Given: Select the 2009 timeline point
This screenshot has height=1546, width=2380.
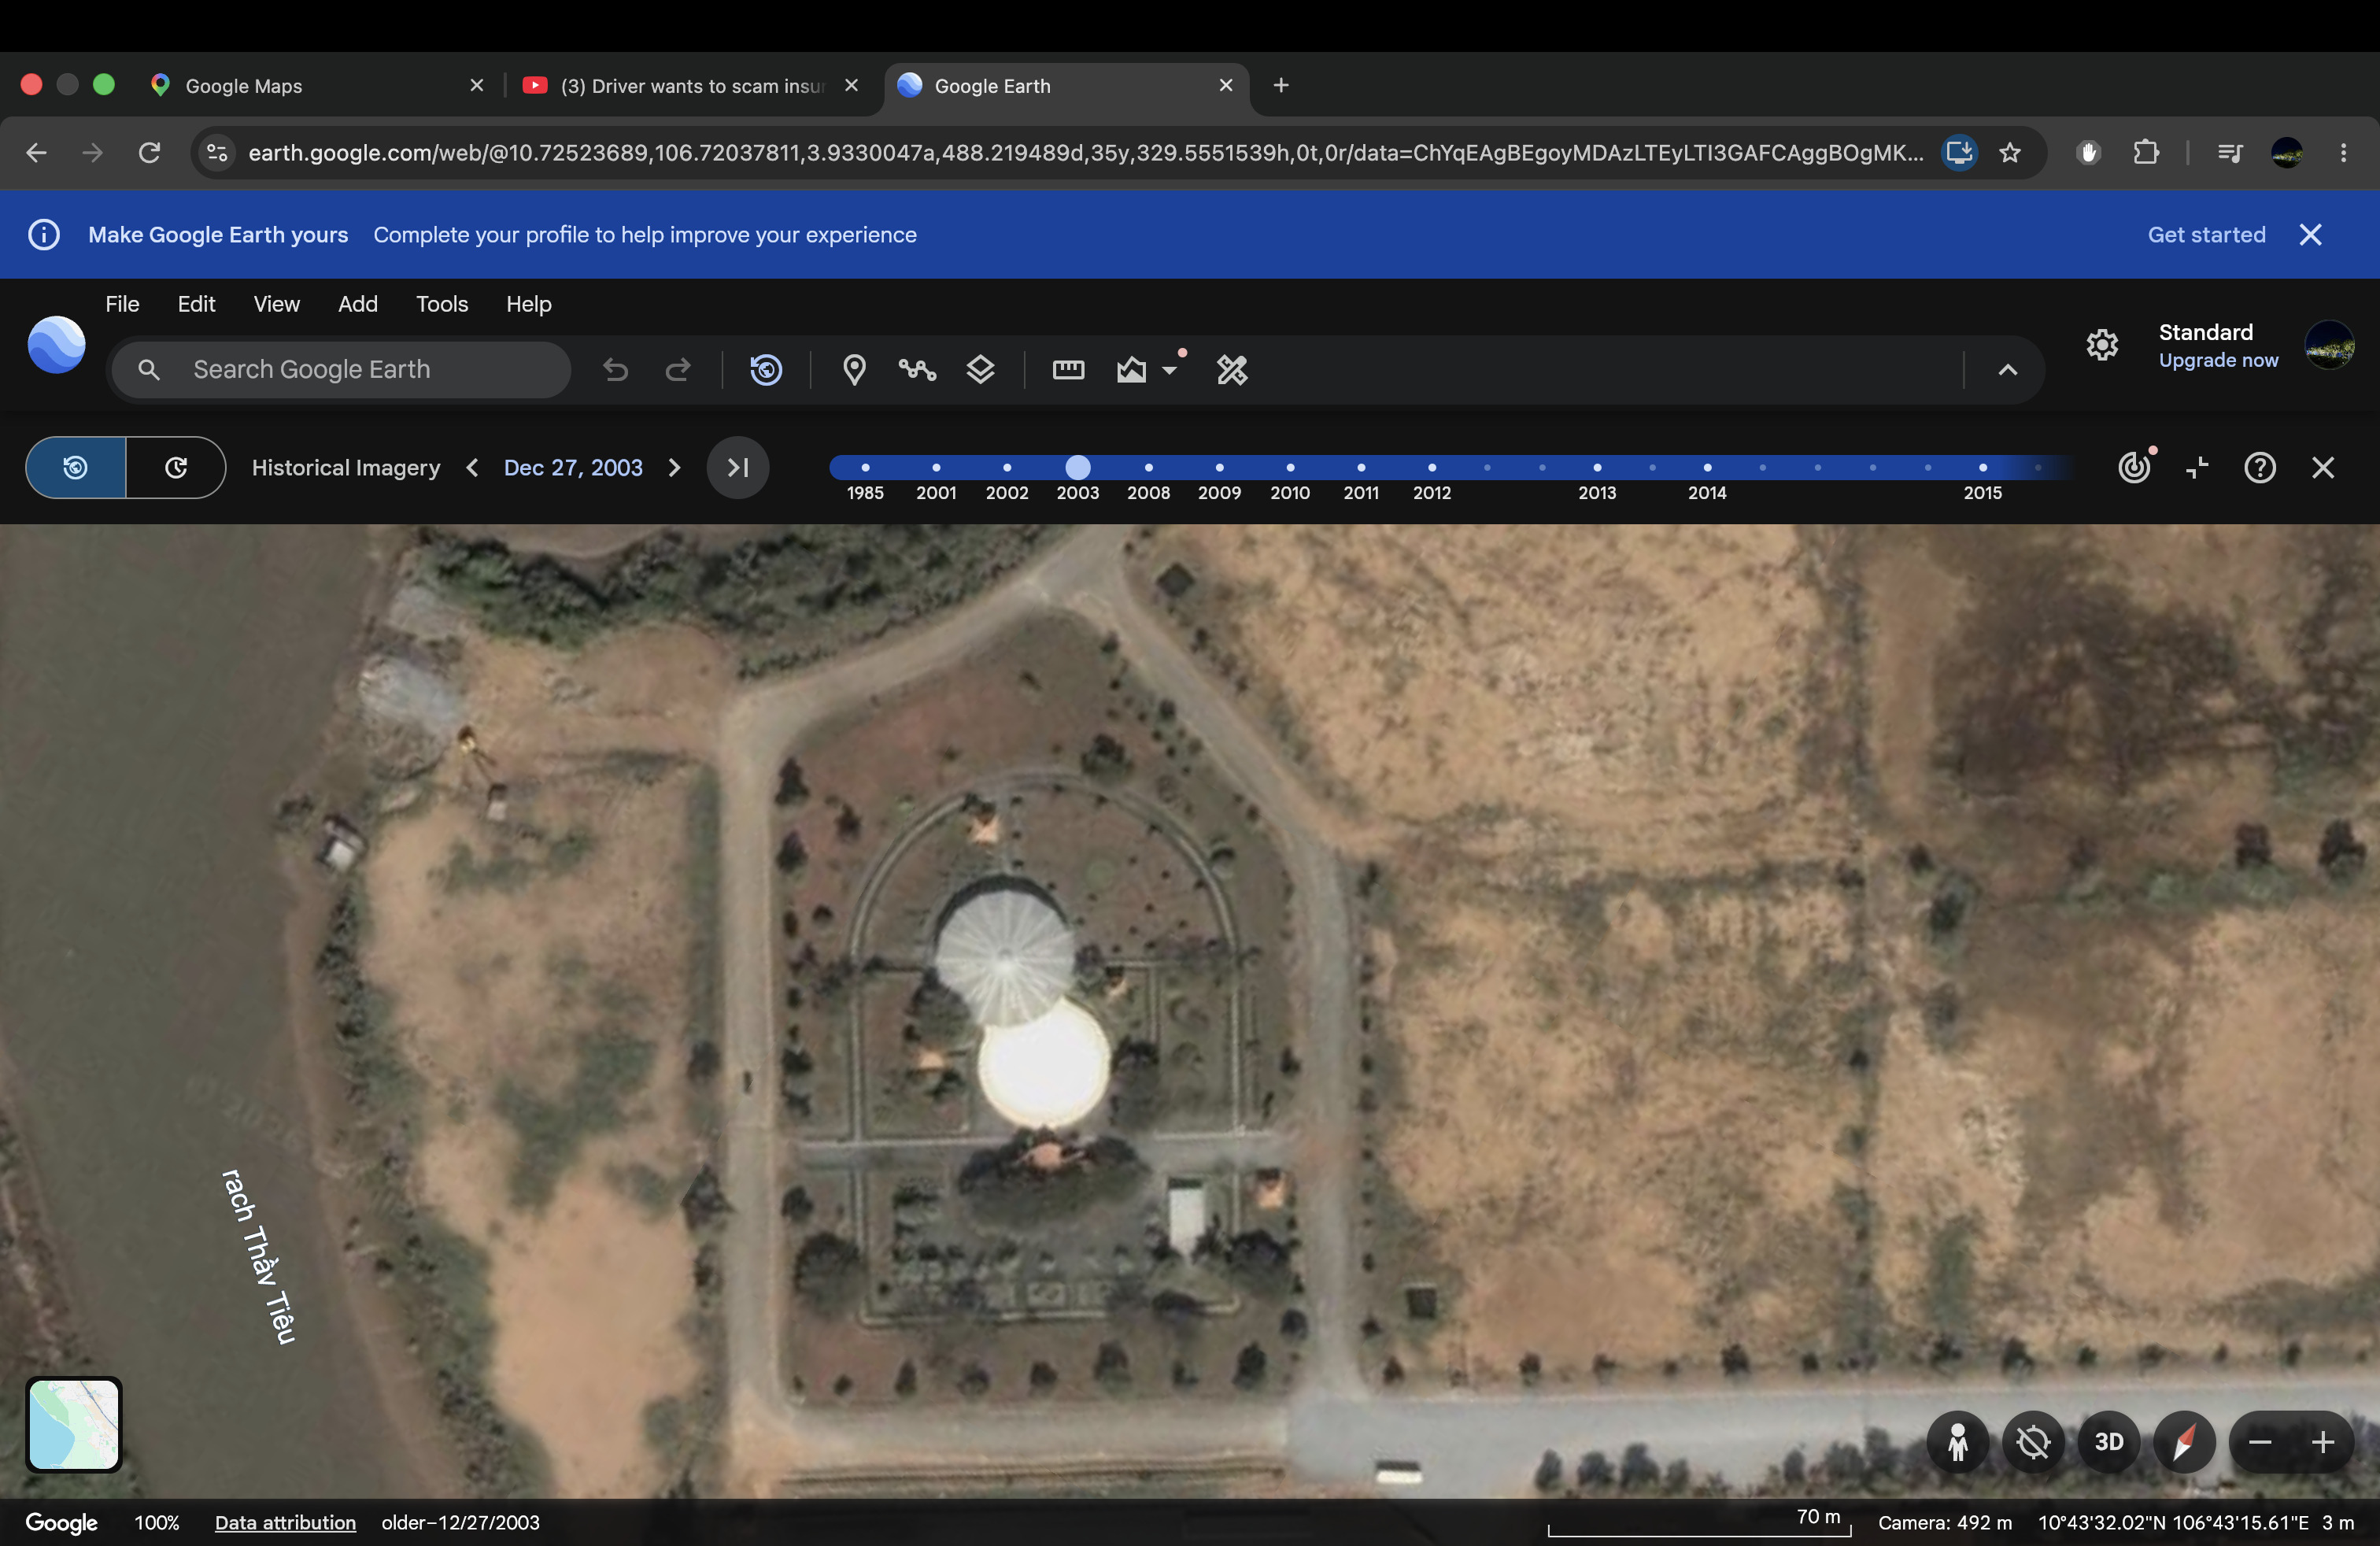Looking at the screenshot, I should tap(1219, 467).
